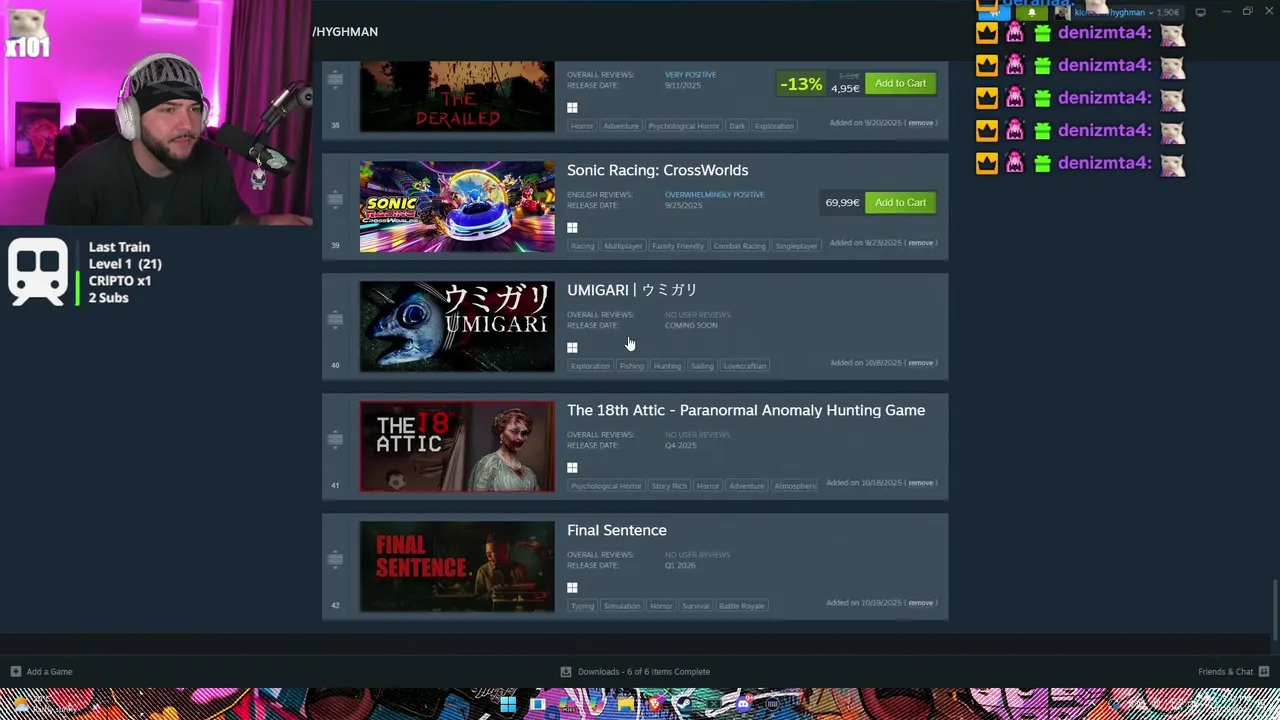The height and width of the screenshot is (720, 1280).
Task: Open the blue announcements icon in Steam header
Action: 995,13
